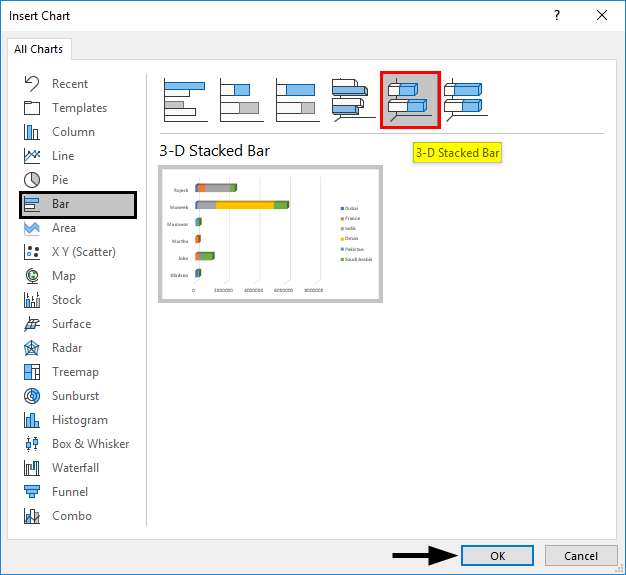626x575 pixels.
Task: Choose the Stacked Bar subtype icon
Action: click(242, 100)
